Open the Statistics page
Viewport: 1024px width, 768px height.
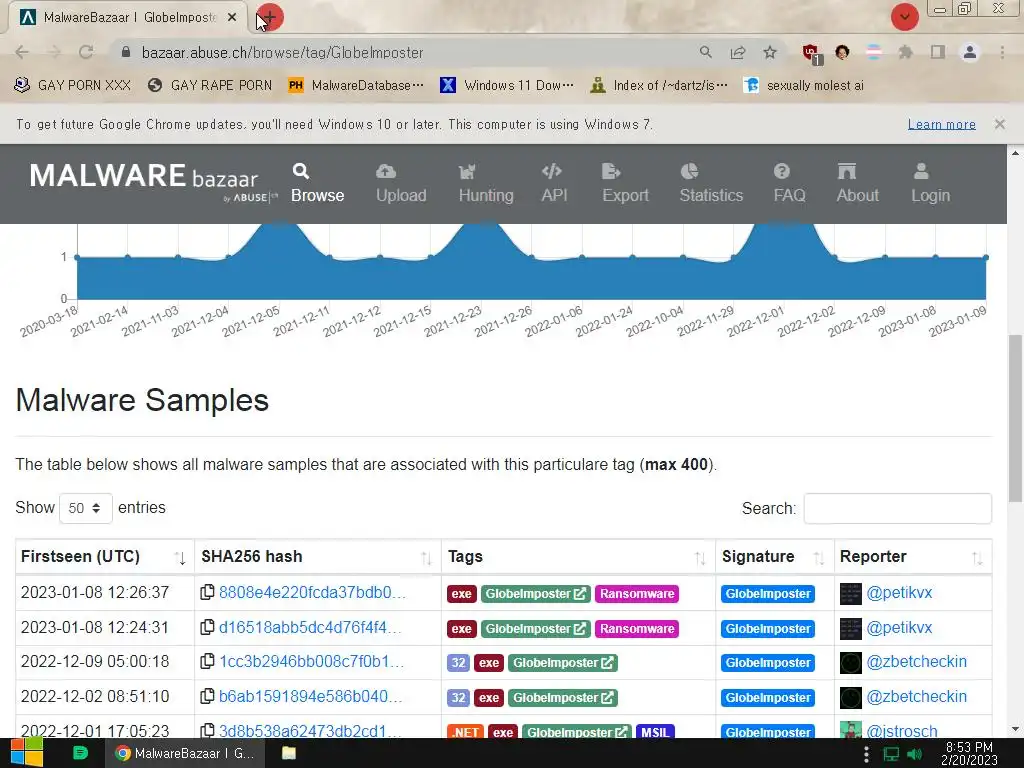711,184
